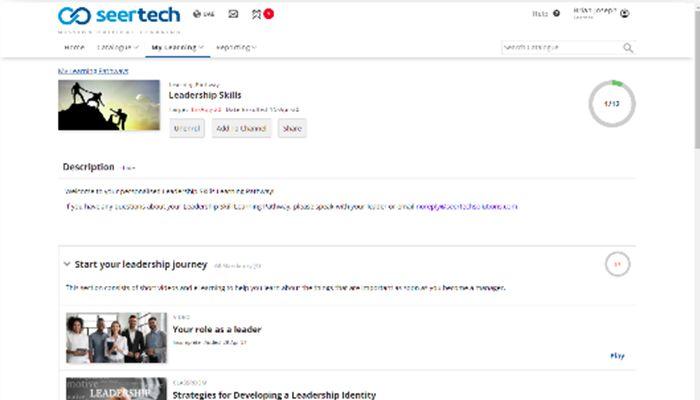Screen dimensions: 700x400
Task: Open the Catalogue dropdown menu
Action: coord(118,47)
